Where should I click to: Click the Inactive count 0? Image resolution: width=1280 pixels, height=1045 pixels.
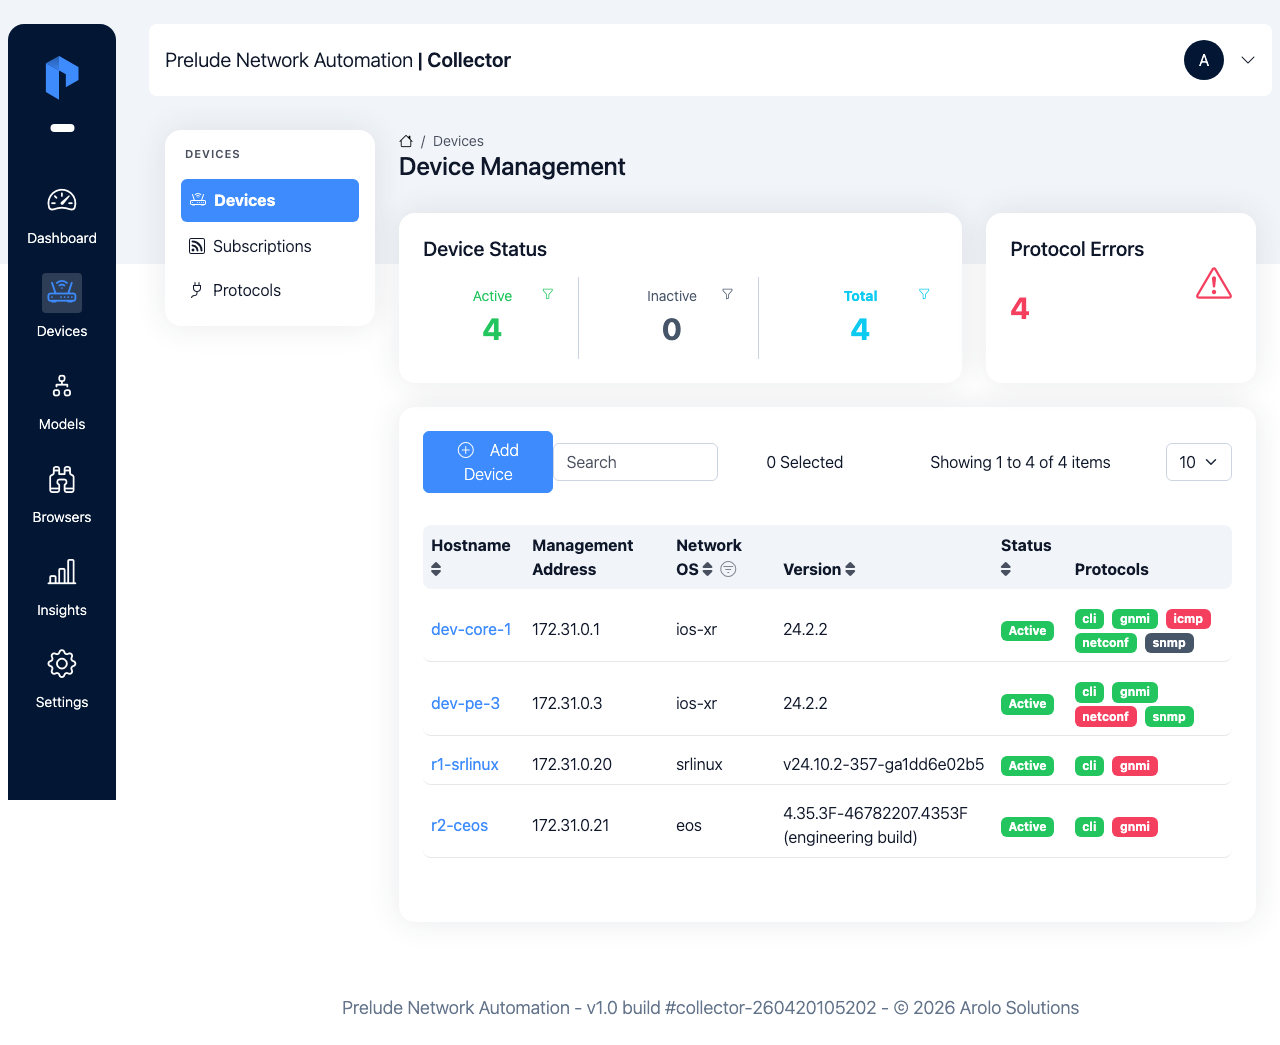(672, 329)
